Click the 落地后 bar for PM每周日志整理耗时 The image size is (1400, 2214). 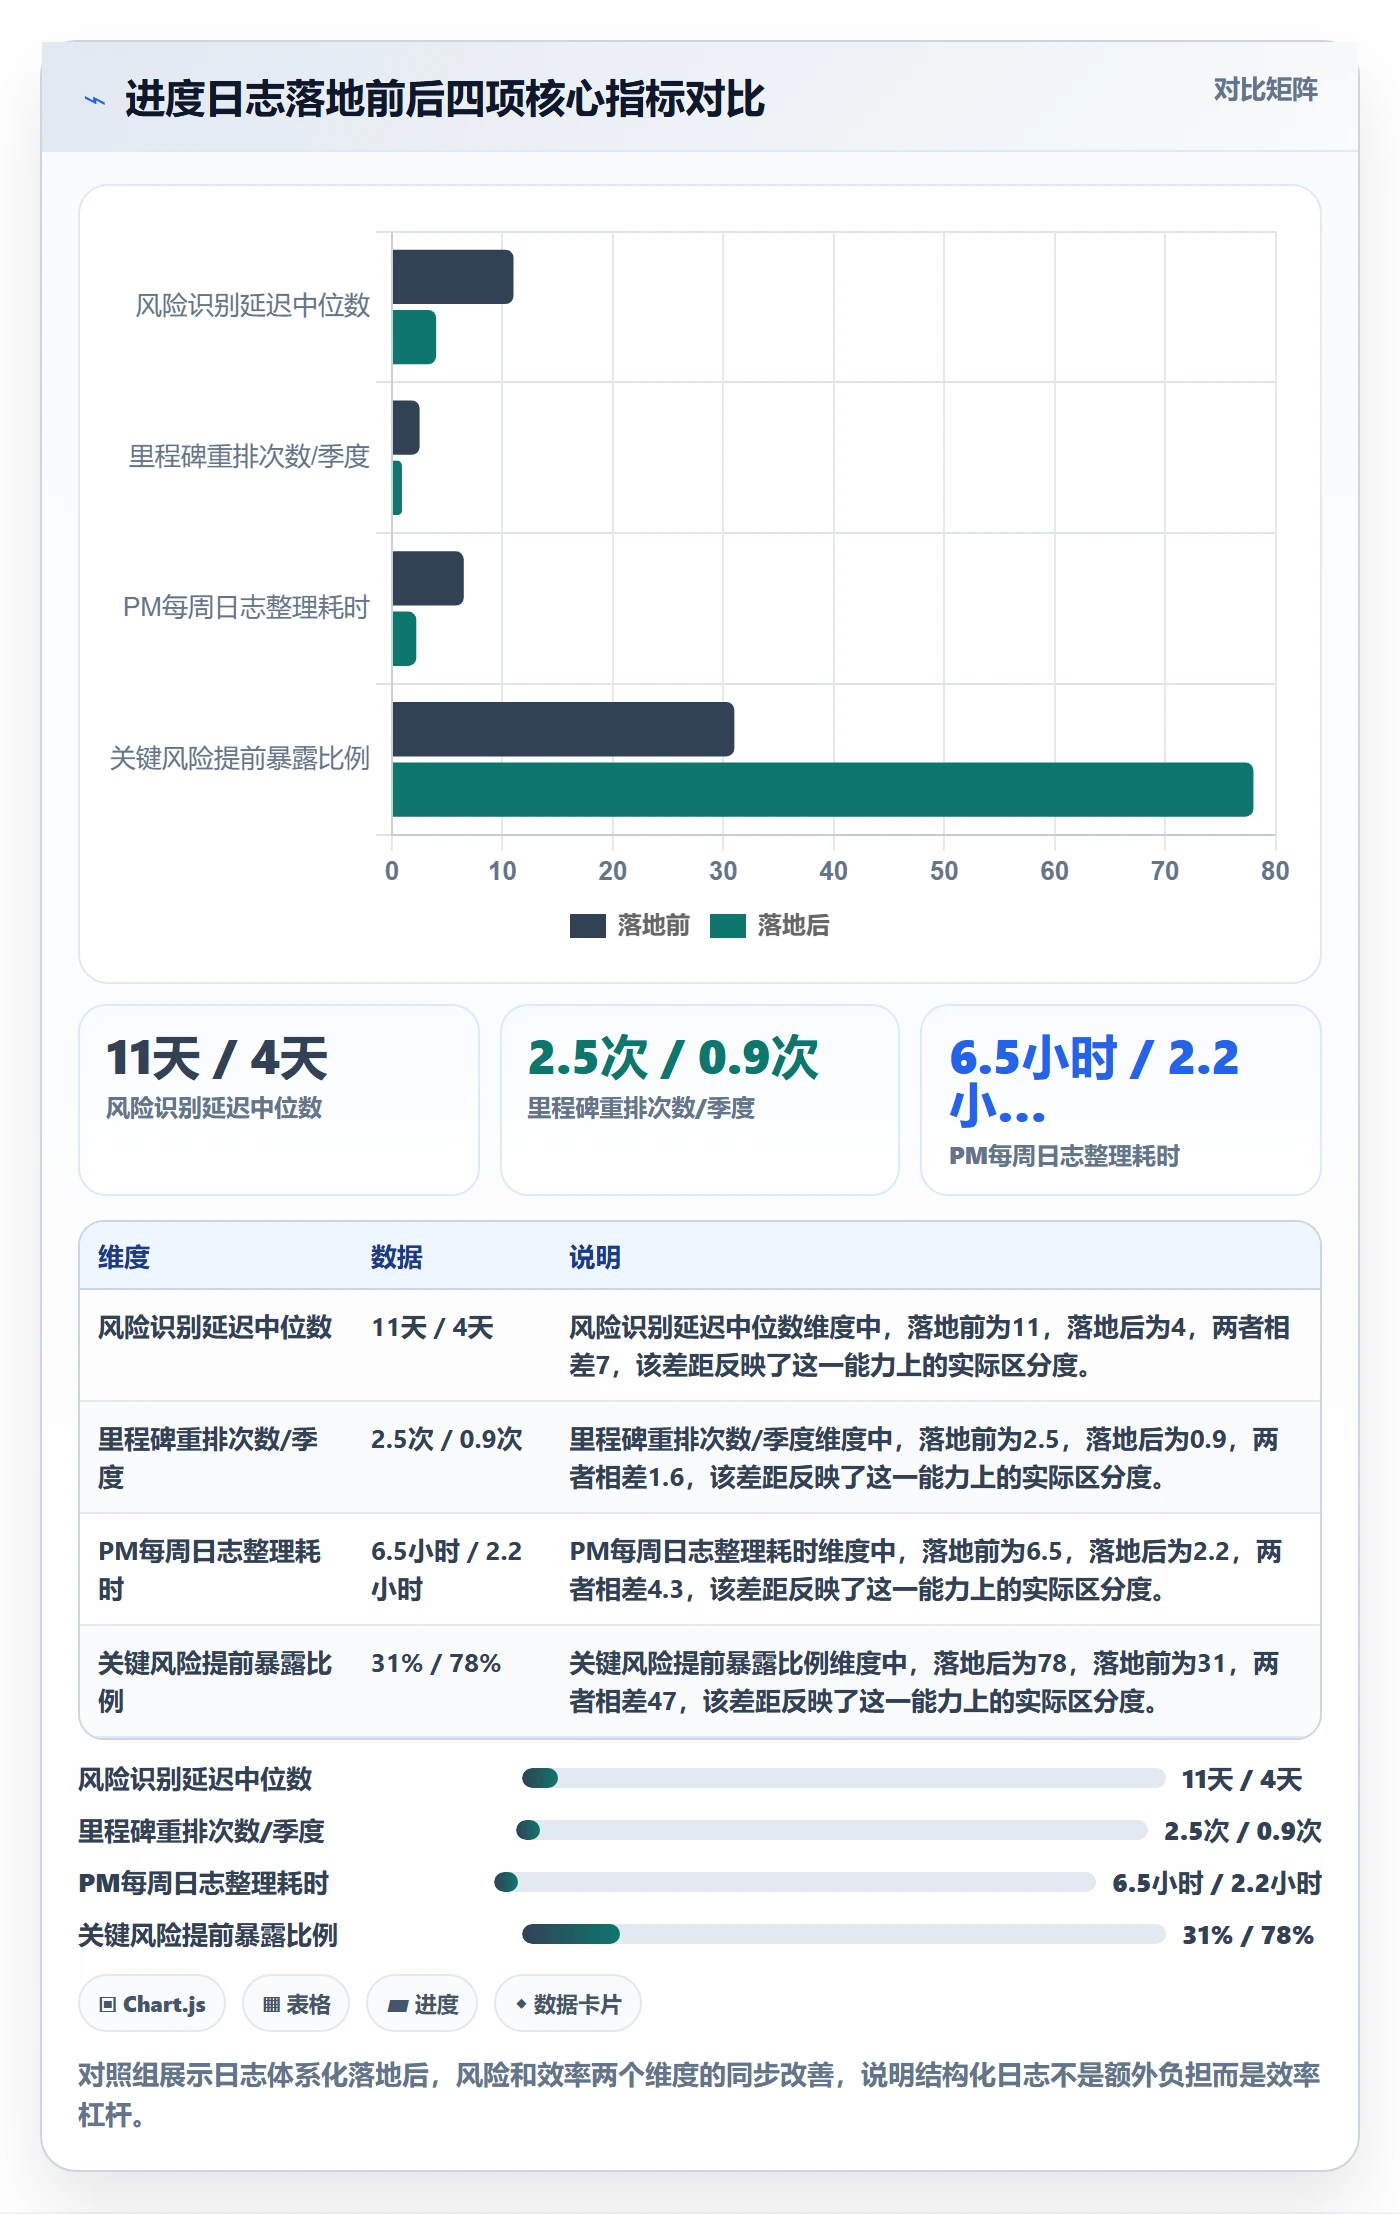pos(404,639)
